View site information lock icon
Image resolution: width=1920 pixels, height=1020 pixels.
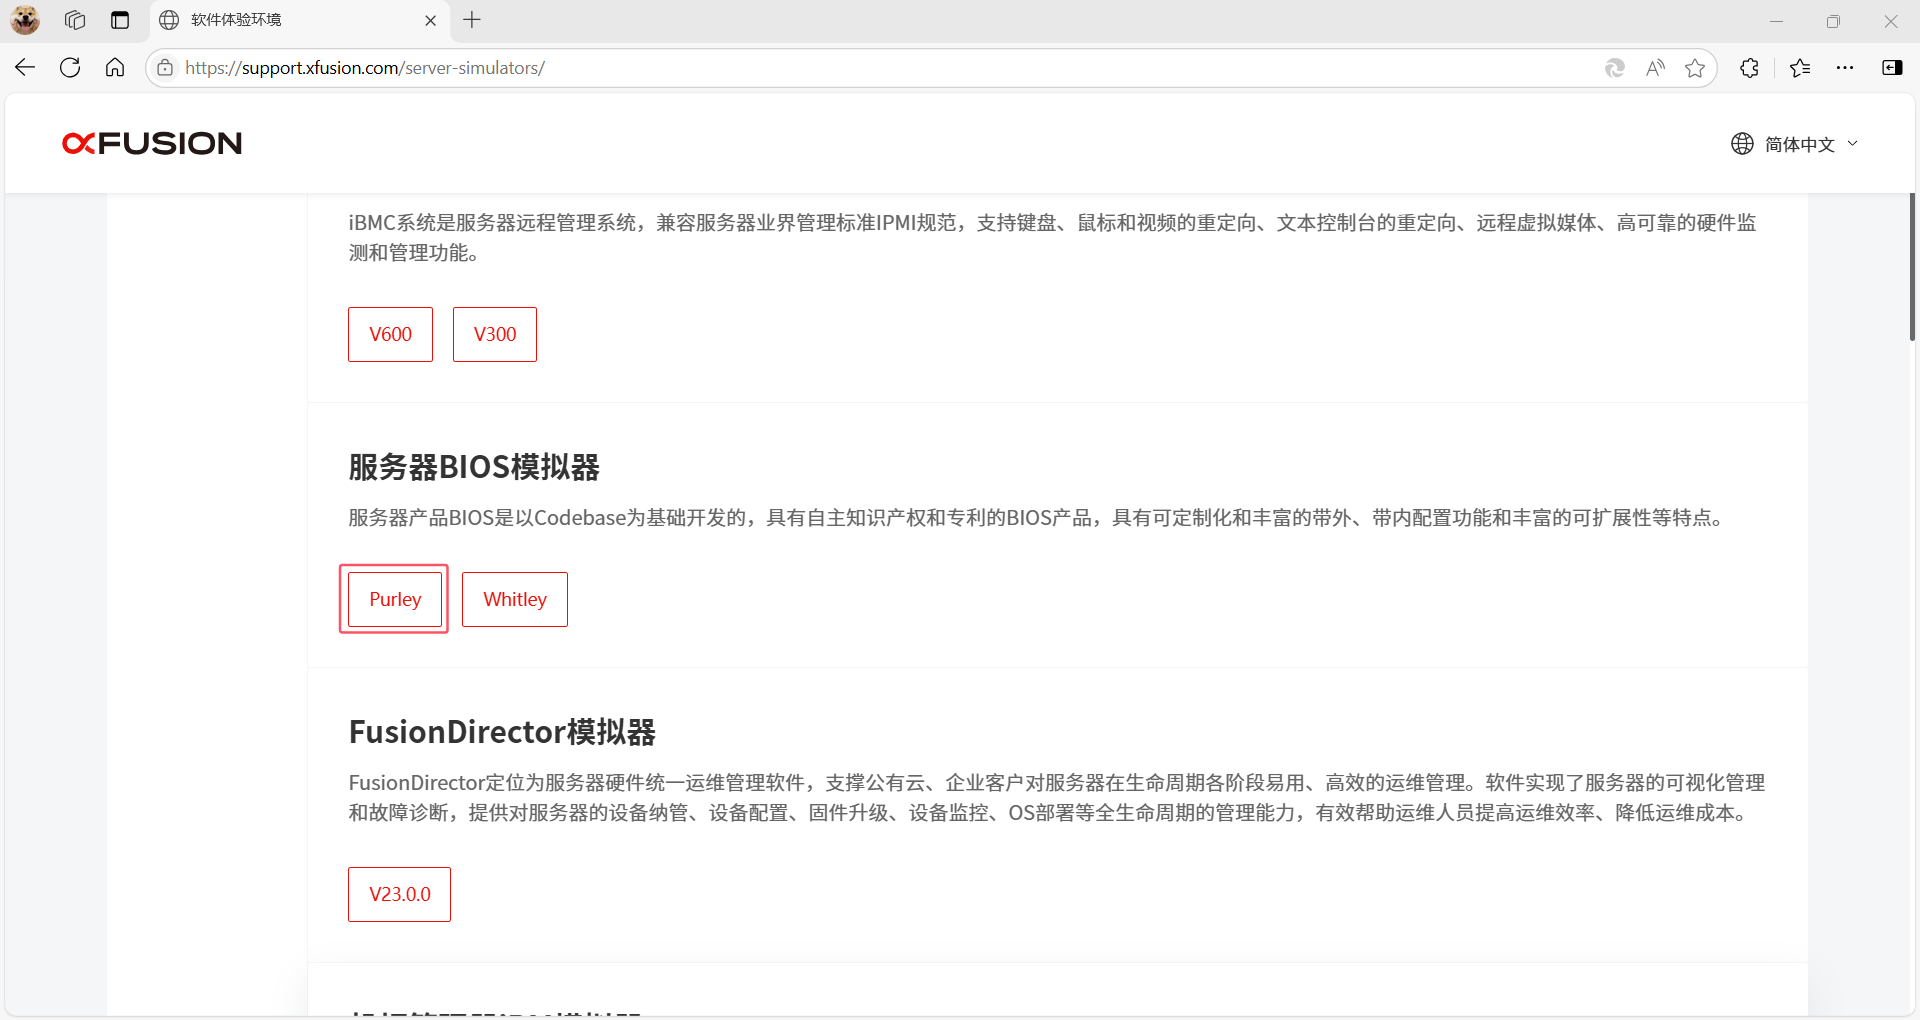click(x=165, y=68)
